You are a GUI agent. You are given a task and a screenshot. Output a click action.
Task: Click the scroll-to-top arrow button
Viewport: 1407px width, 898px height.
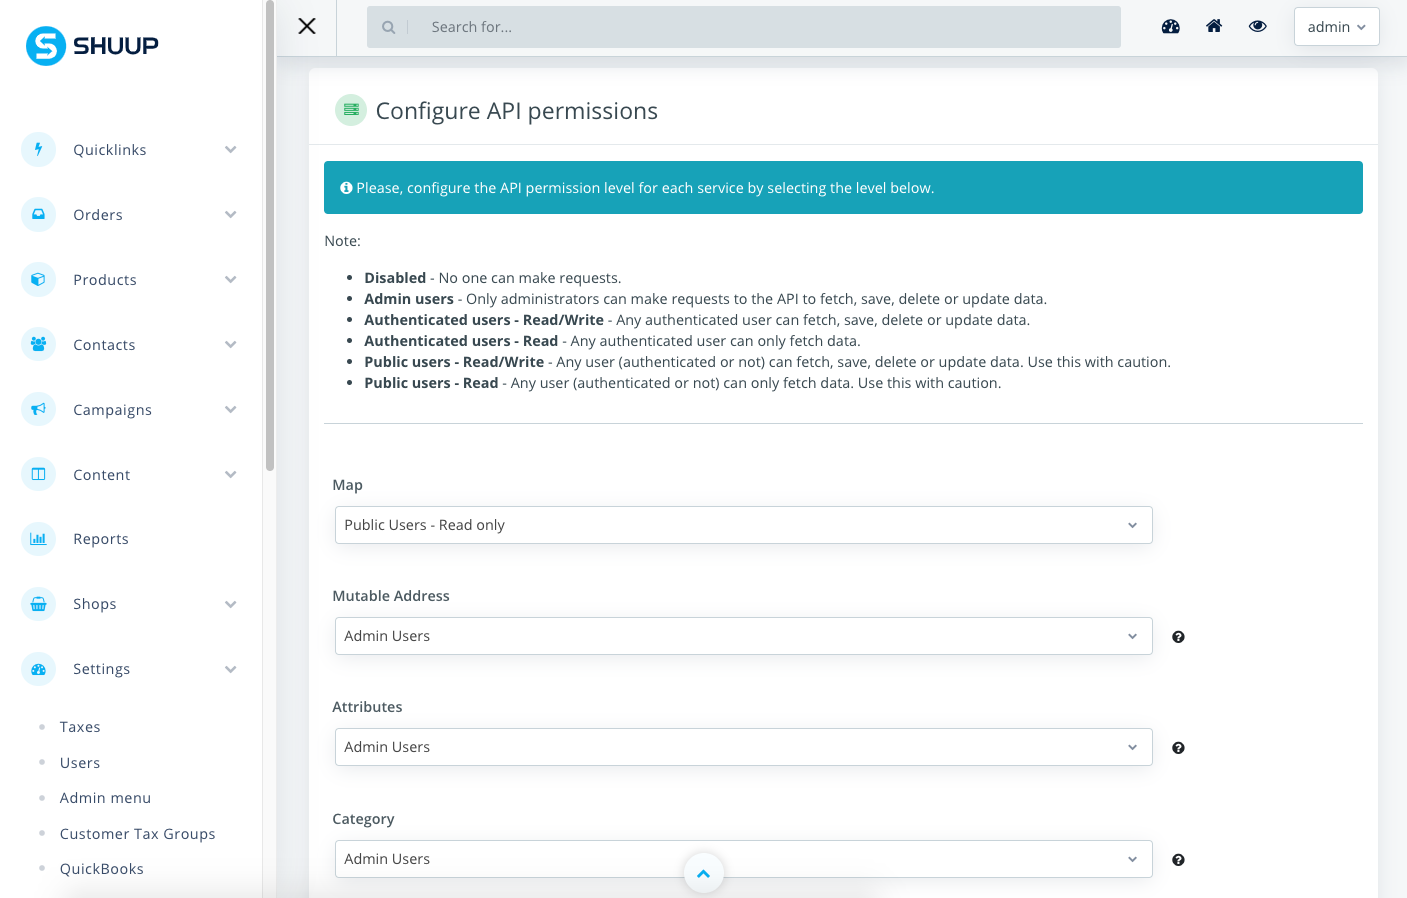pos(703,873)
